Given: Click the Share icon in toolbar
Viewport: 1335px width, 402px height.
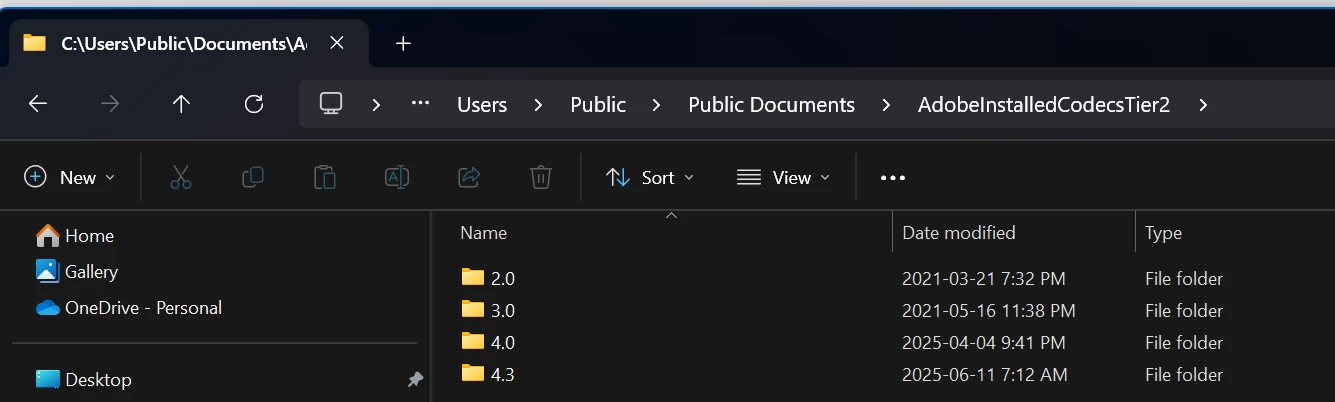Looking at the screenshot, I should [469, 177].
